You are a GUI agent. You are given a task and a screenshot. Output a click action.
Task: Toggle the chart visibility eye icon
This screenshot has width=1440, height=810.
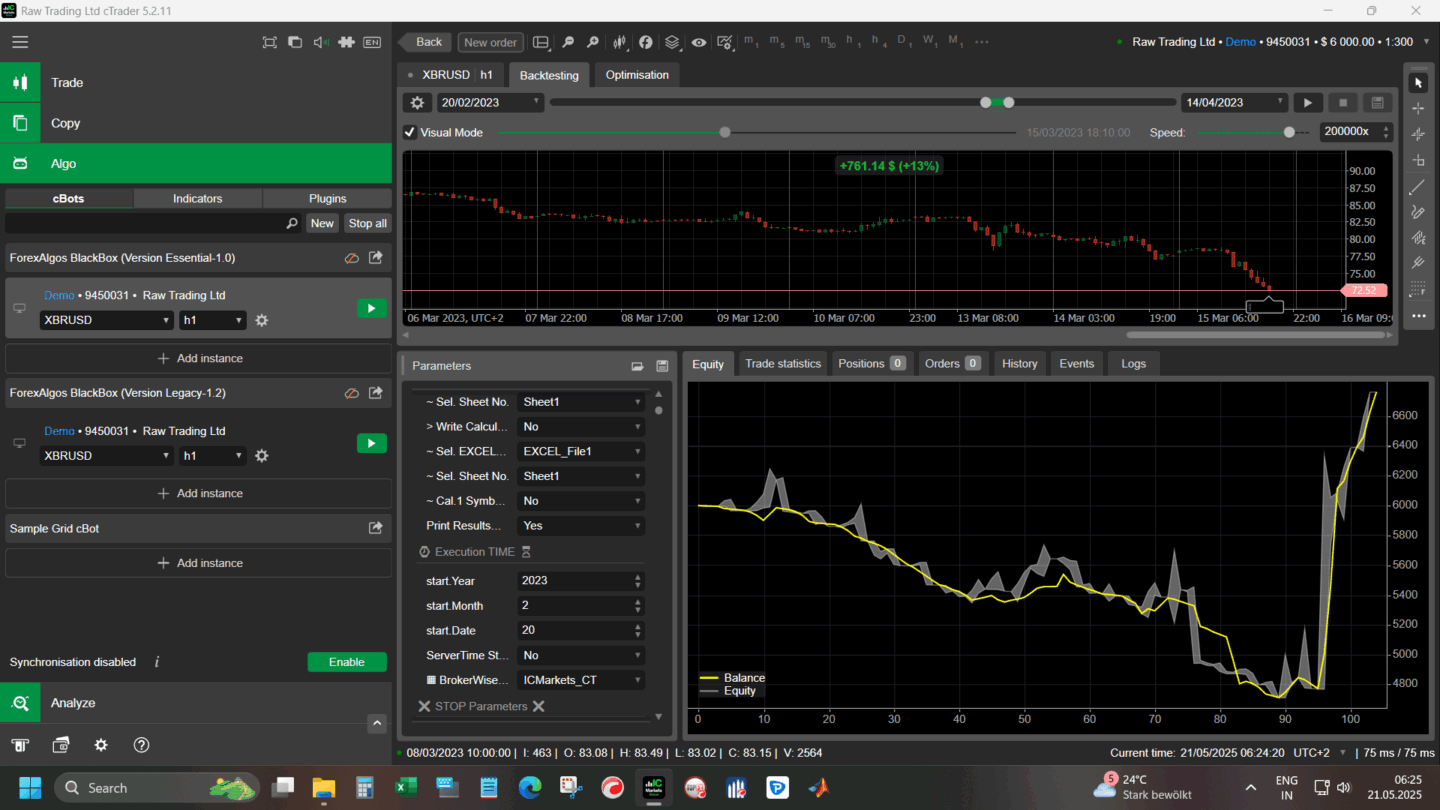click(698, 42)
